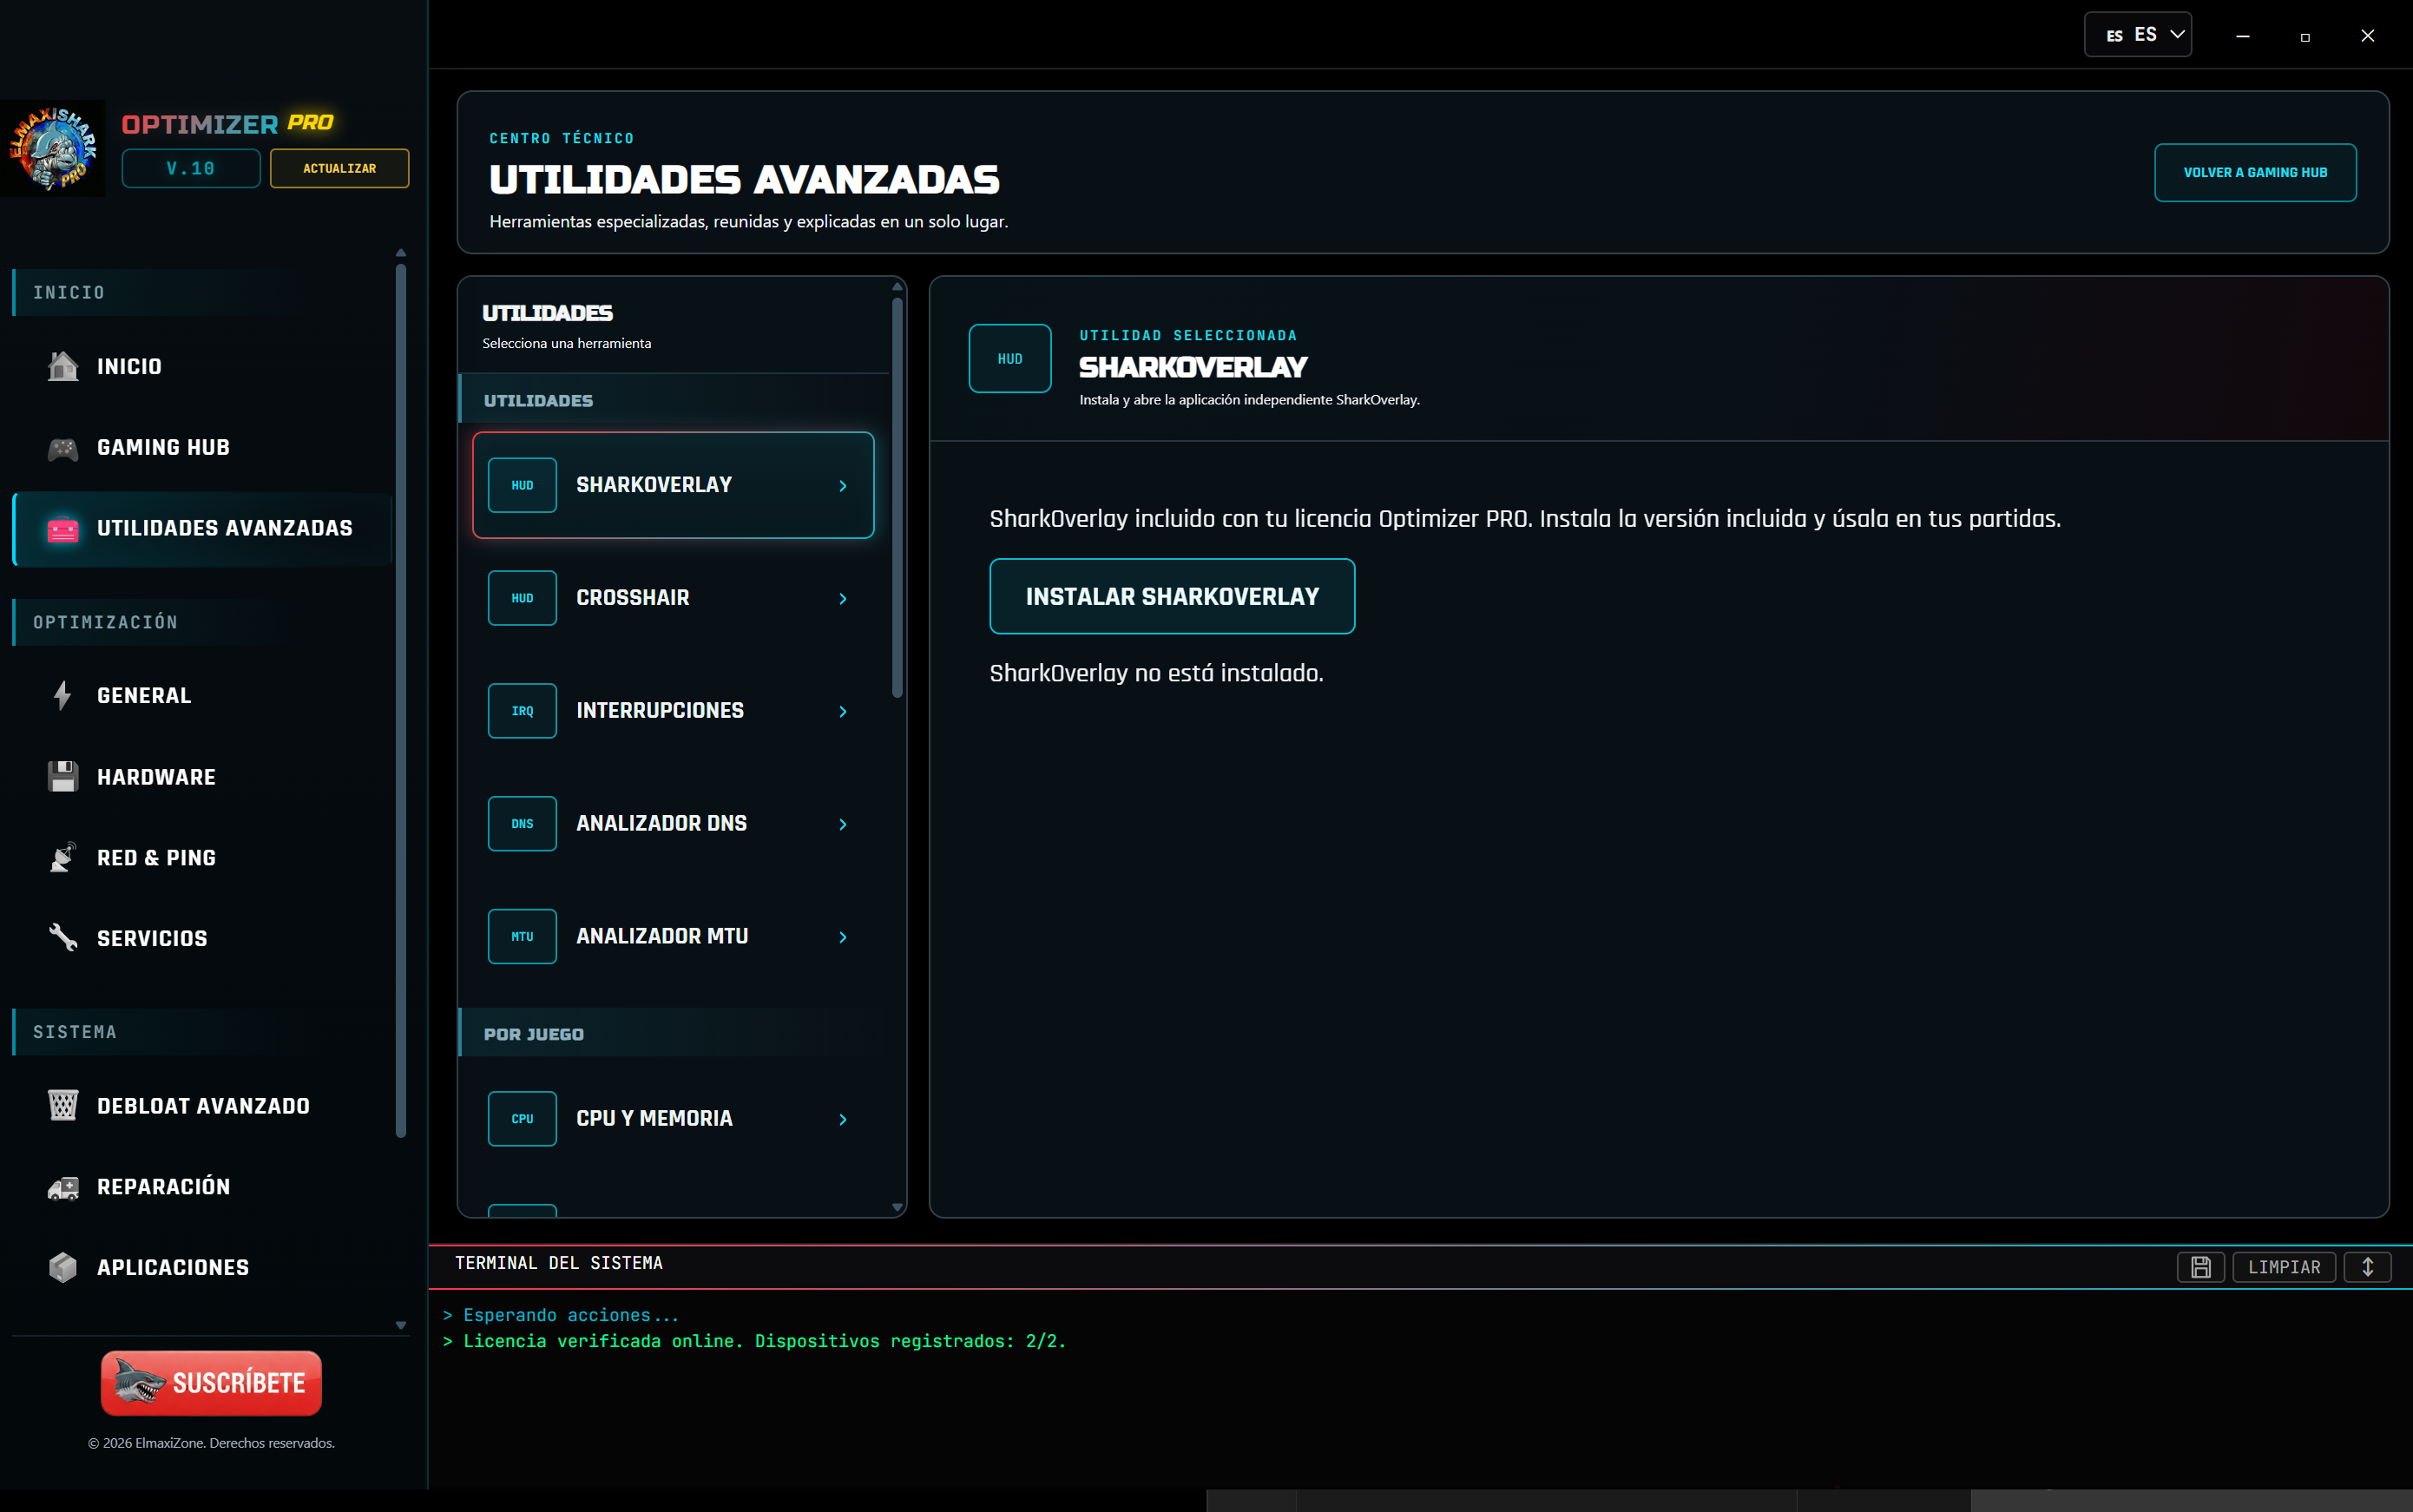Click the utilities list scrollbar thumb
2413x1512 pixels.
[897, 497]
